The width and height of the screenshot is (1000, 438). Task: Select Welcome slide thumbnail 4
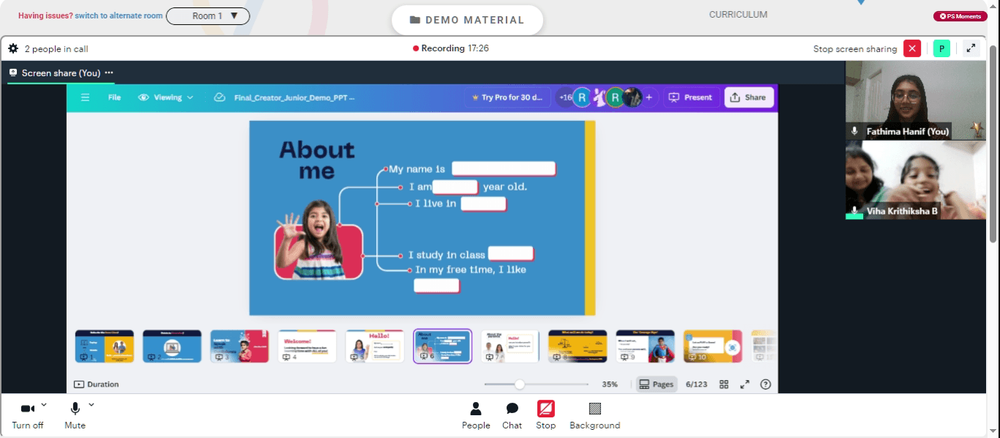tap(307, 346)
